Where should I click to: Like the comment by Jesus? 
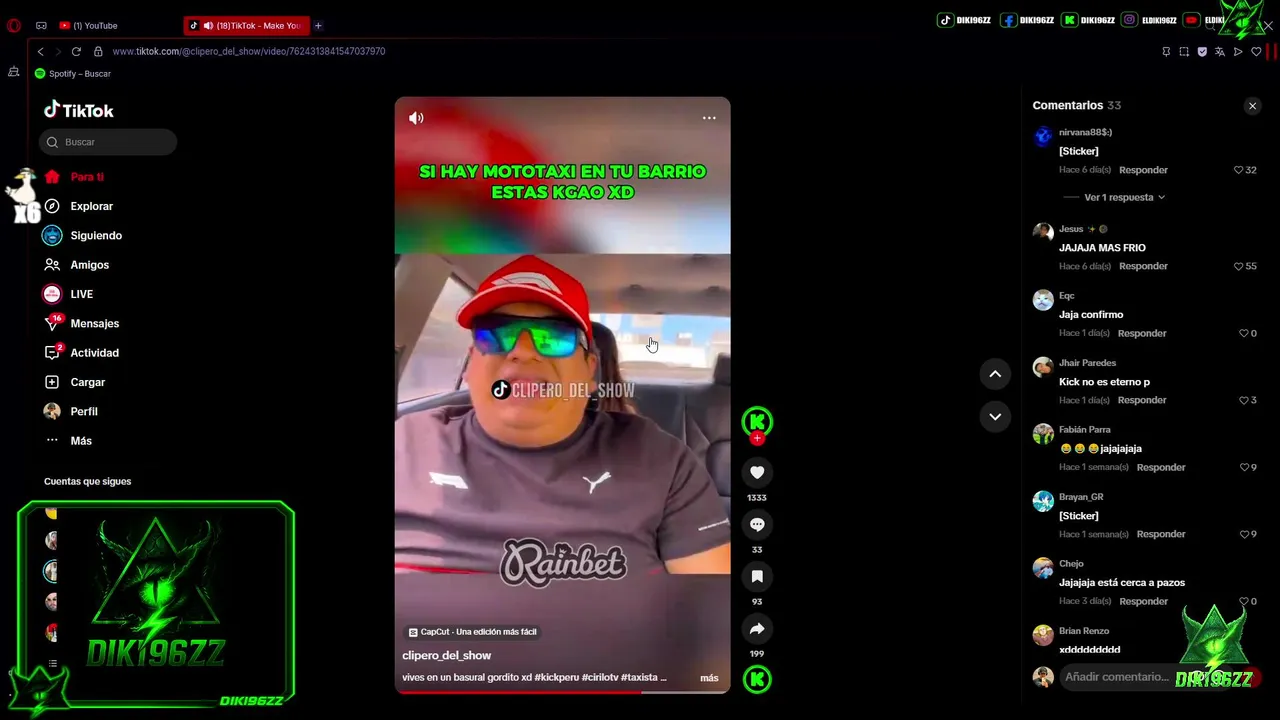pos(1238,266)
